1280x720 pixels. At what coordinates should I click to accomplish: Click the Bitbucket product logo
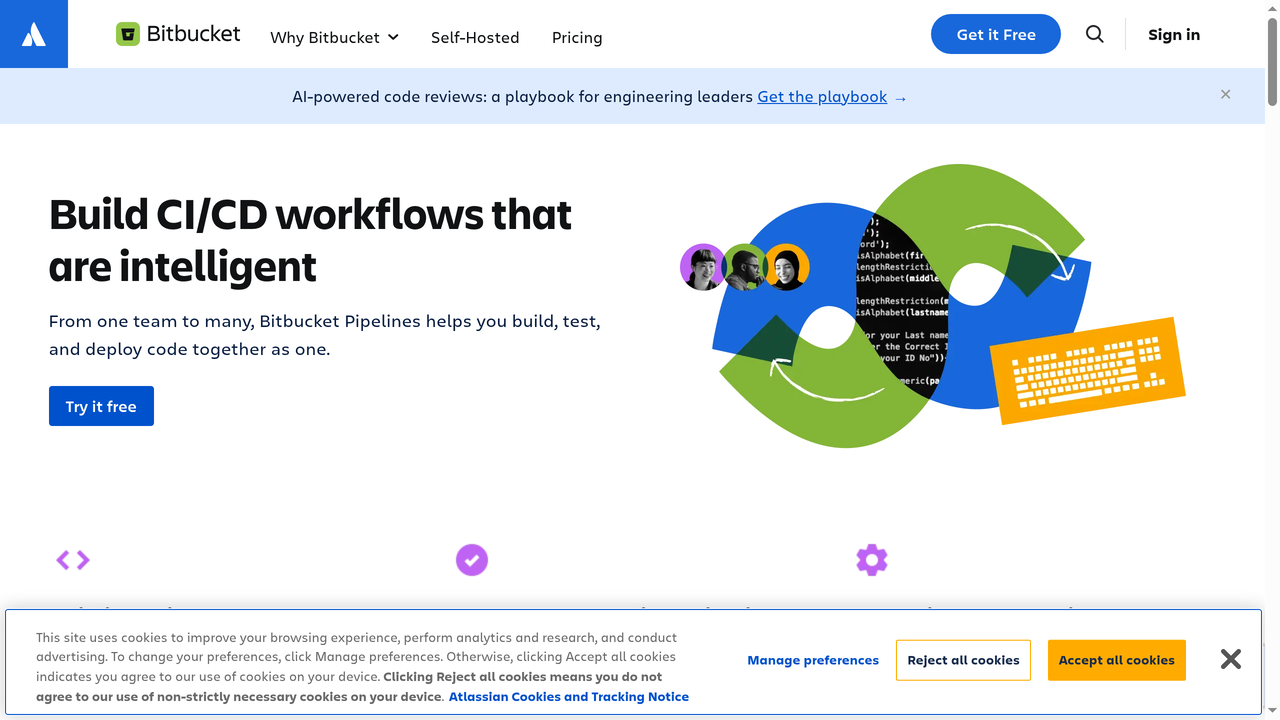click(178, 33)
